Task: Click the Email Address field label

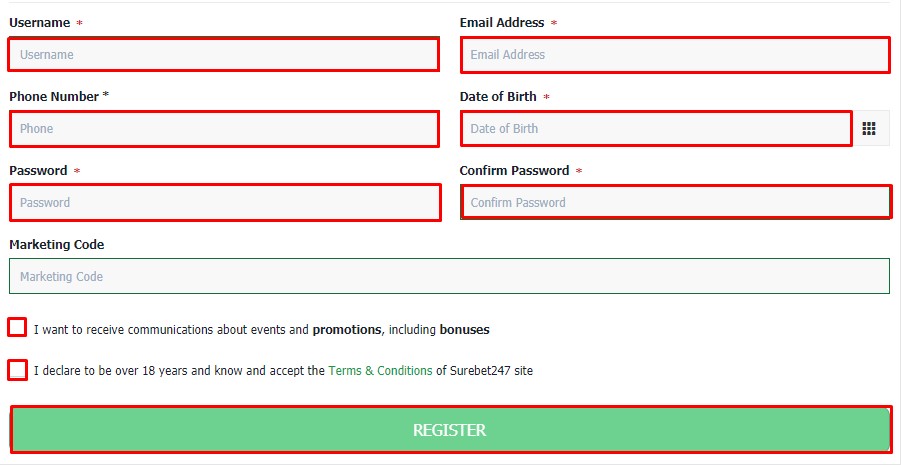Action: coord(502,23)
